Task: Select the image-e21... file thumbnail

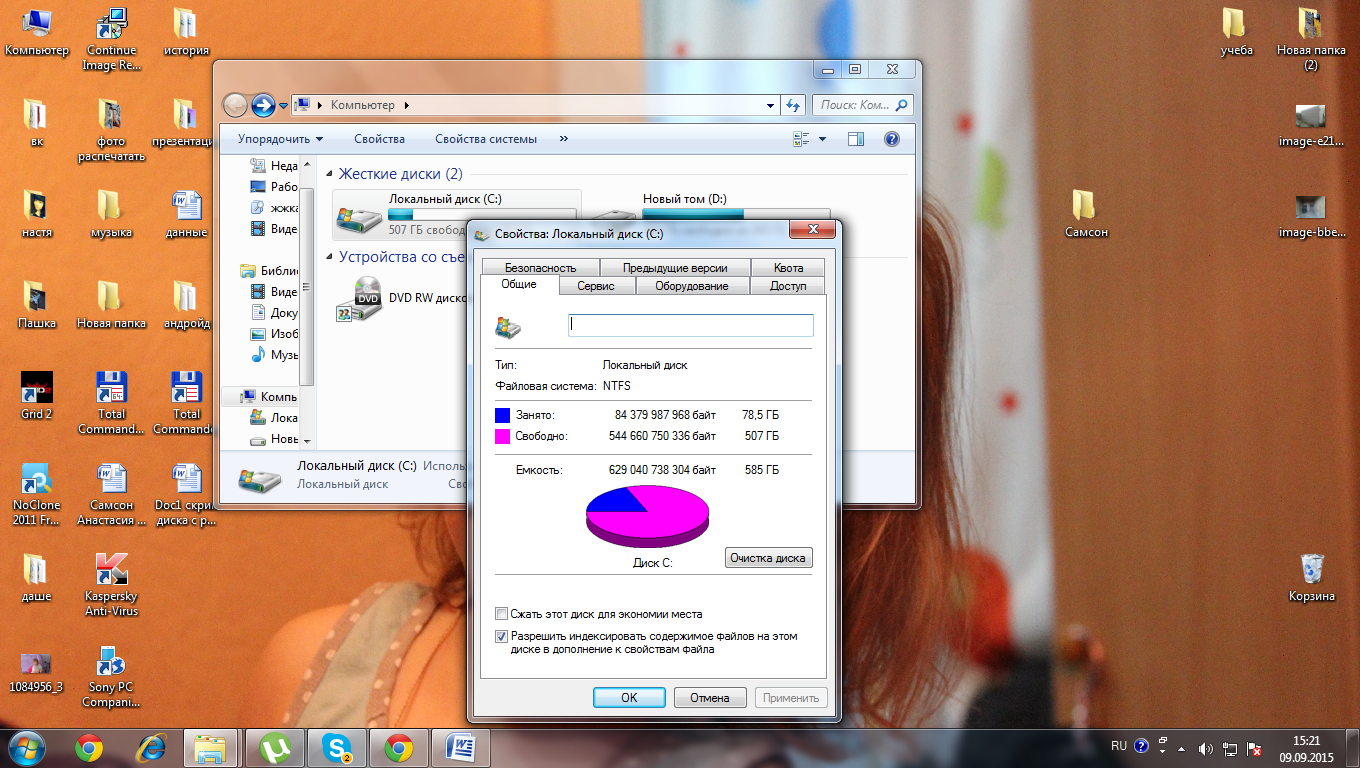Action: click(x=1311, y=123)
